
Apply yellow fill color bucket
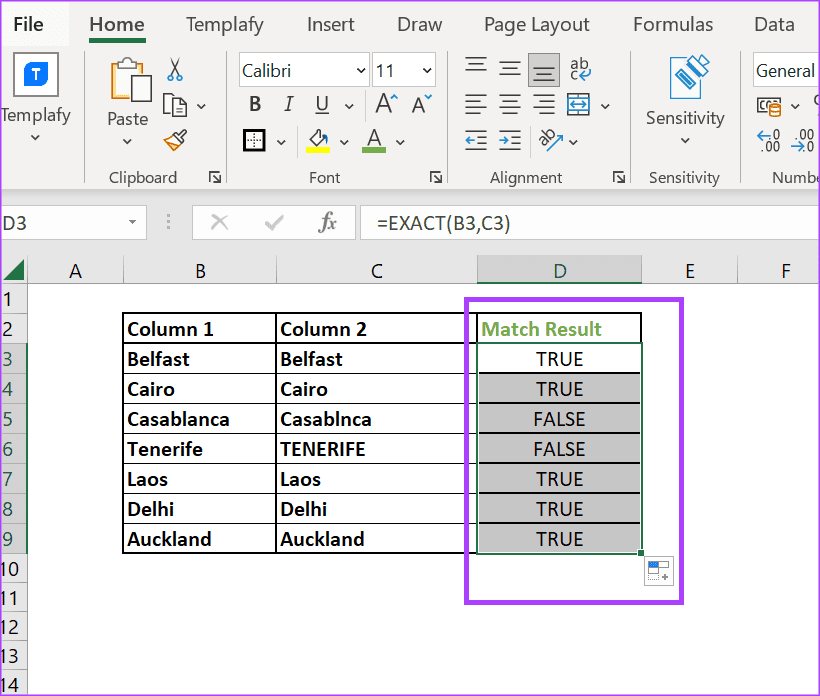[x=318, y=141]
